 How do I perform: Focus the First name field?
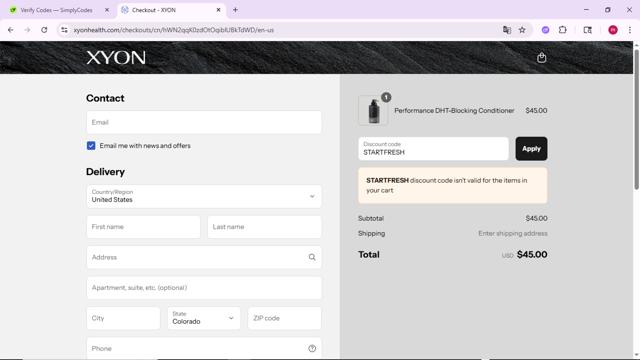(143, 227)
